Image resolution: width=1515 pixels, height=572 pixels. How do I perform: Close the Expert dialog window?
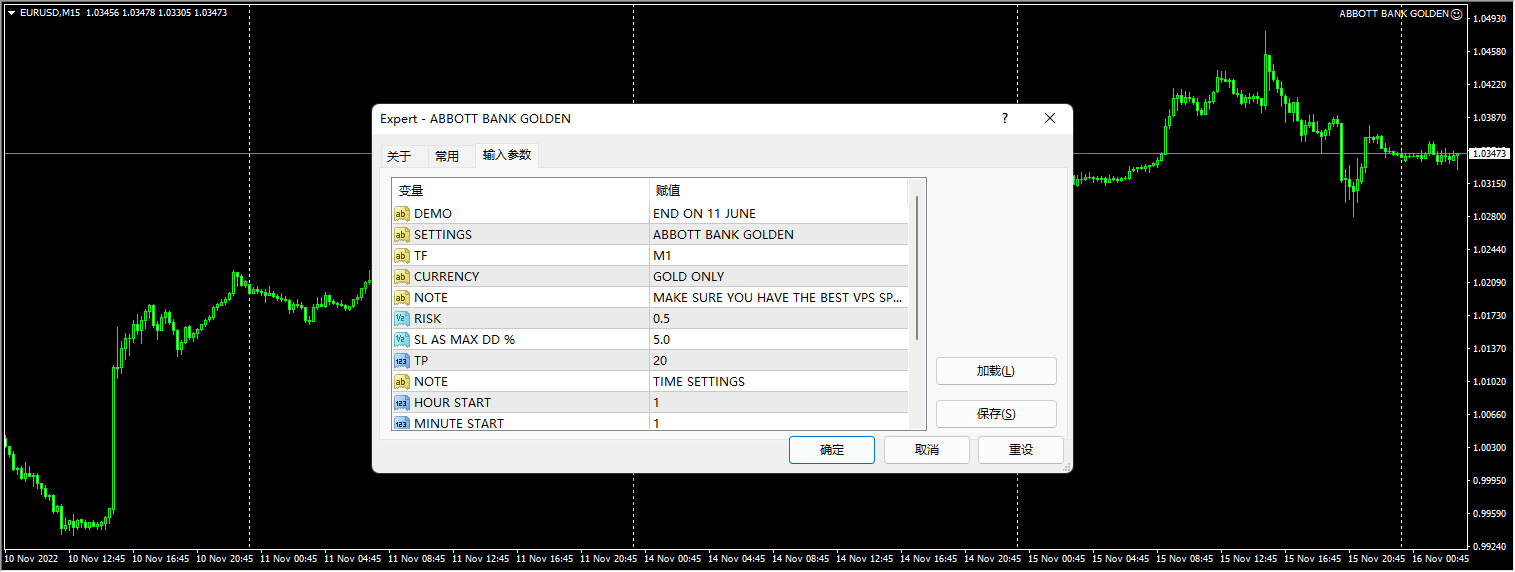1050,118
